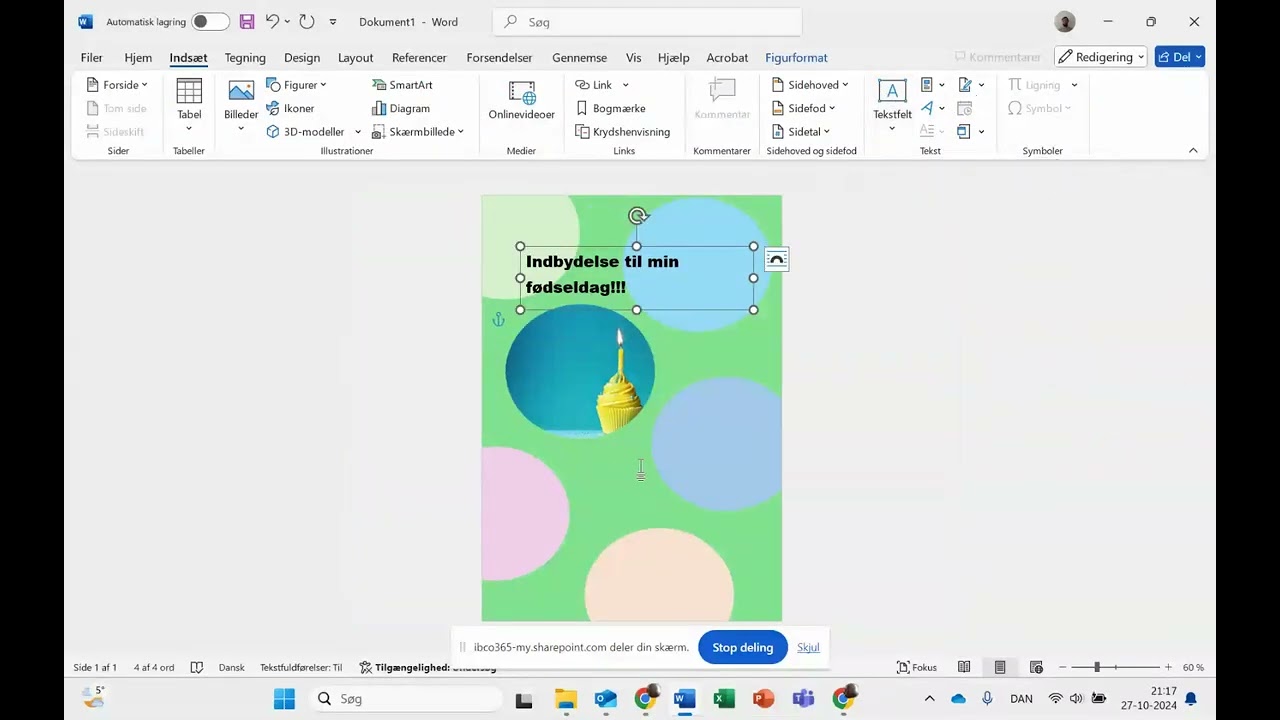Click the Skjul link
Viewport: 1280px width, 720px height.
[x=808, y=647]
